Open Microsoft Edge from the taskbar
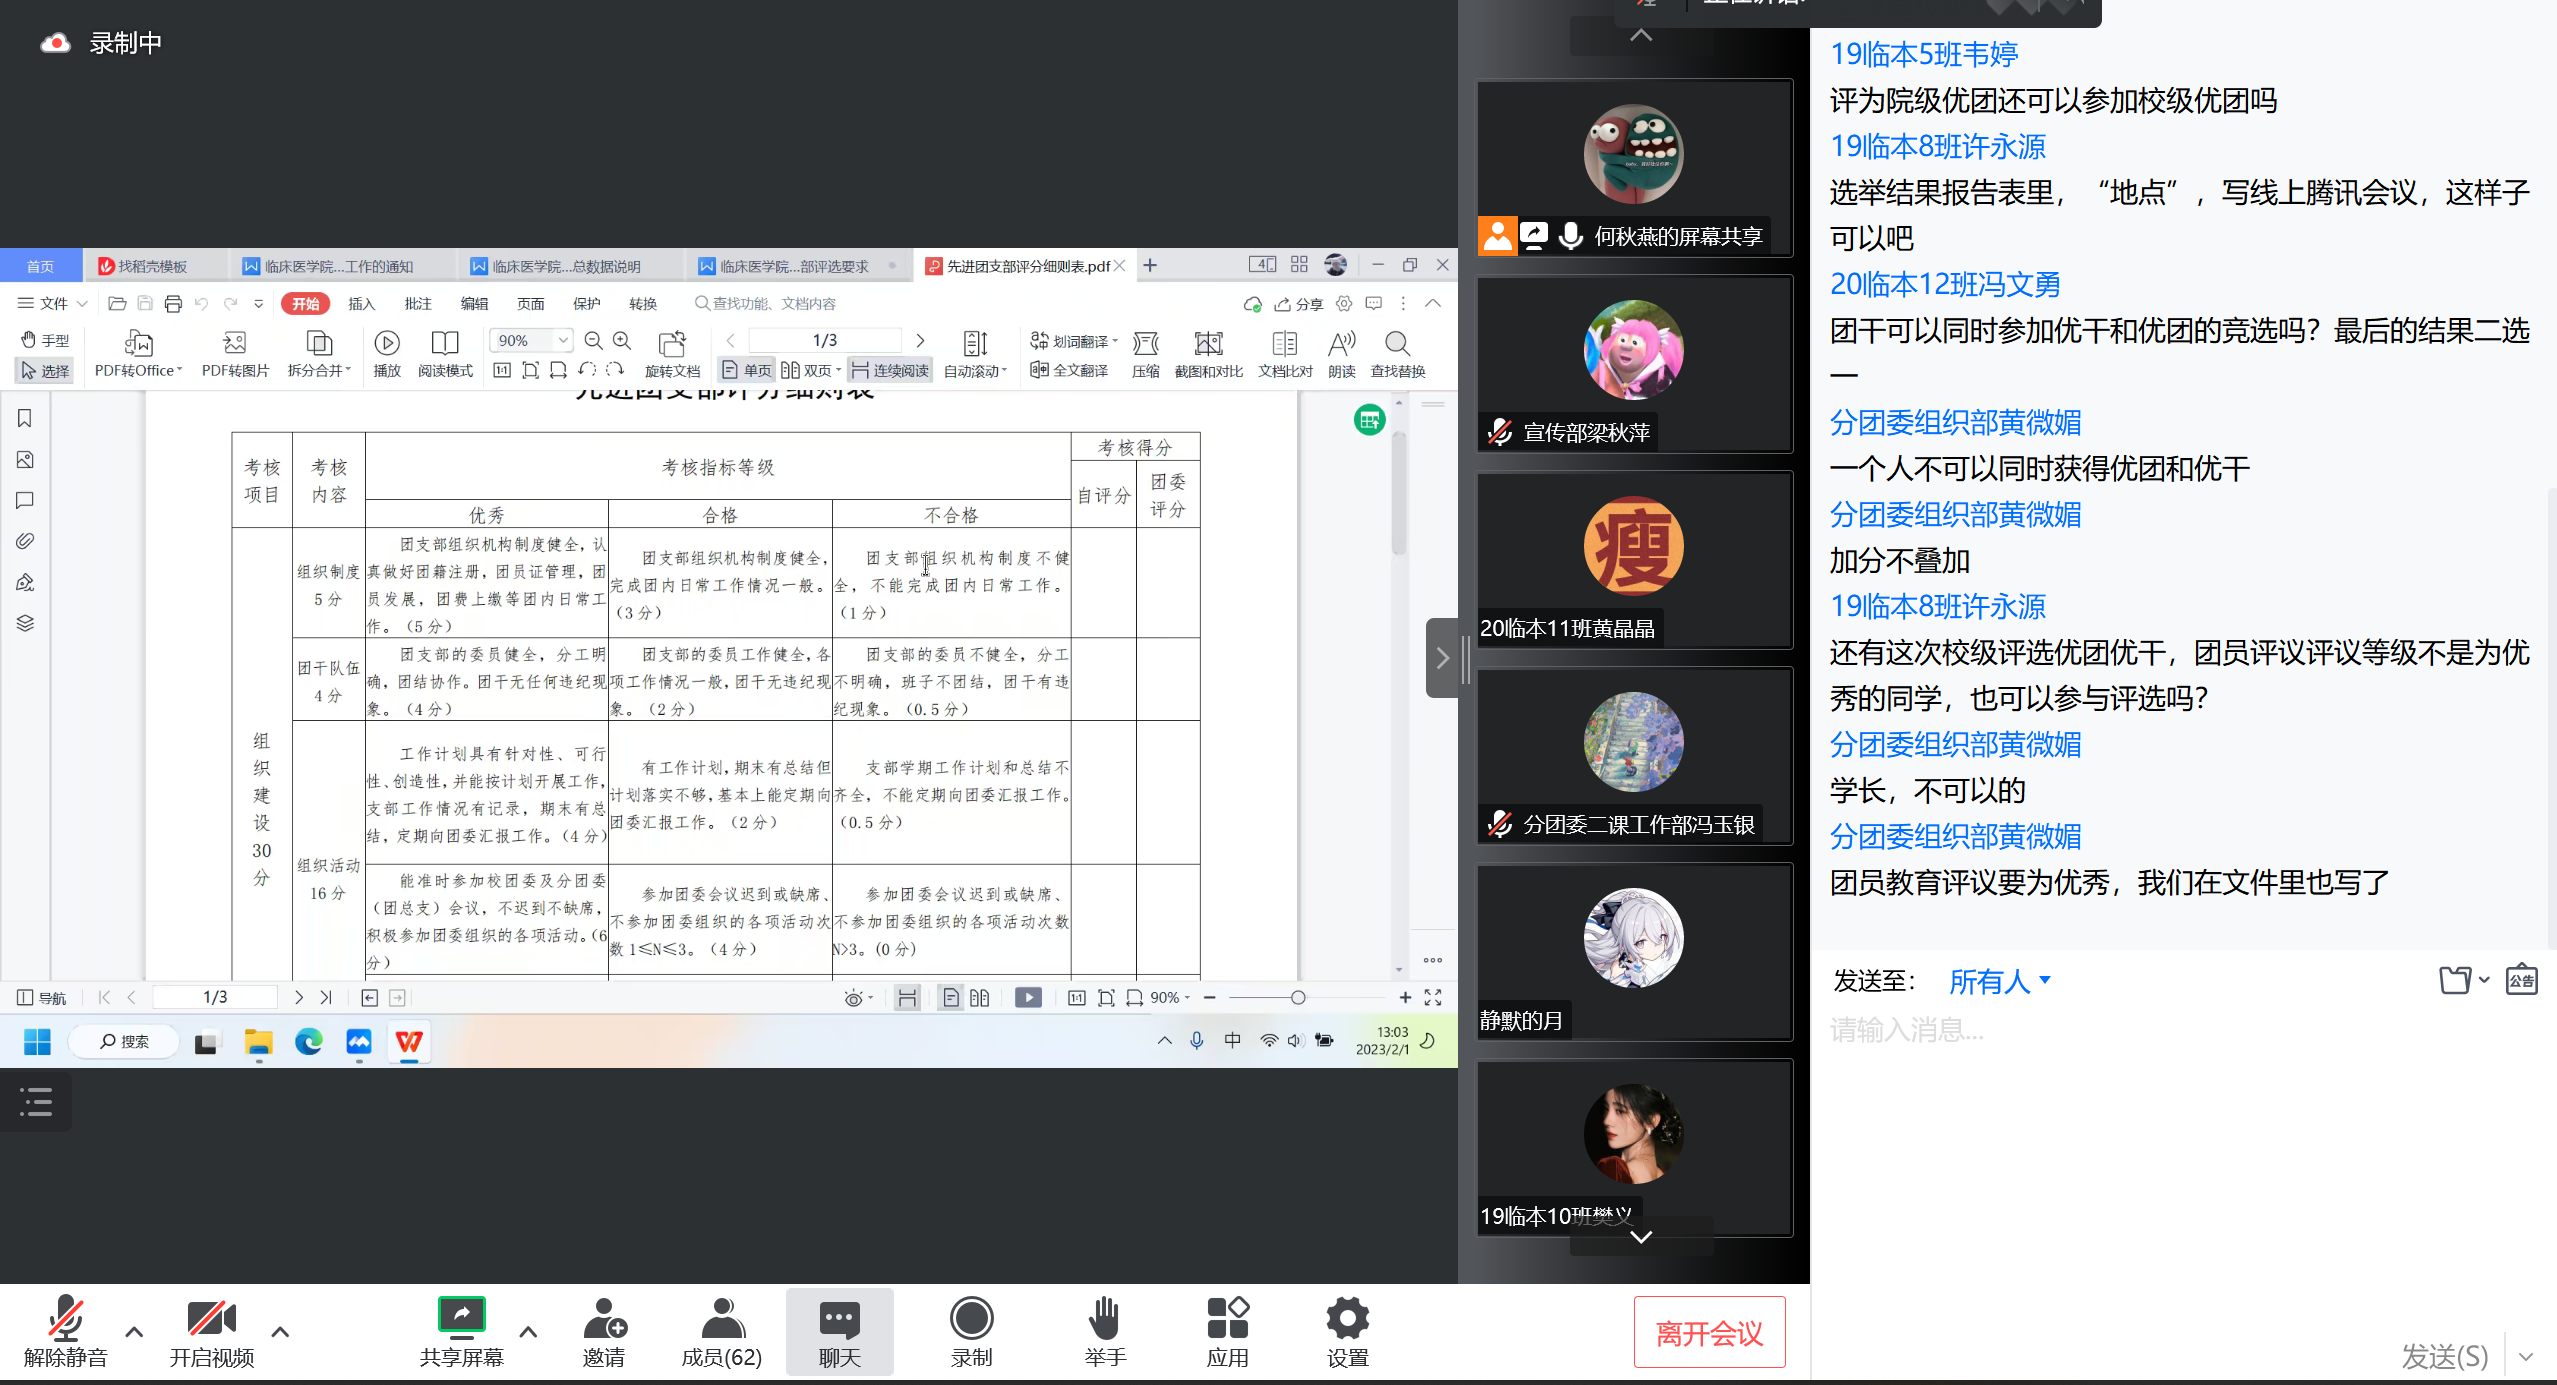This screenshot has height=1385, width=2557. coord(309,1042)
